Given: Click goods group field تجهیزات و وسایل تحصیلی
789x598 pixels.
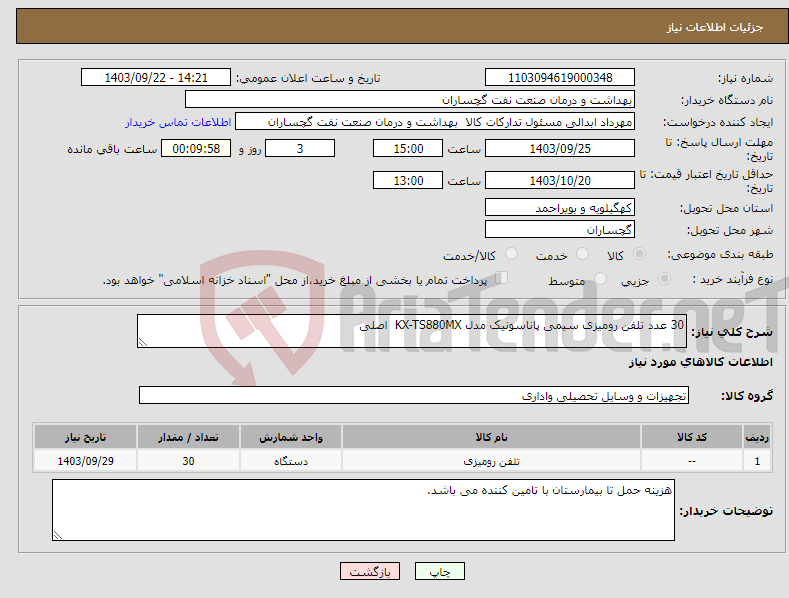Looking at the screenshot, I should pyautogui.click(x=414, y=396).
